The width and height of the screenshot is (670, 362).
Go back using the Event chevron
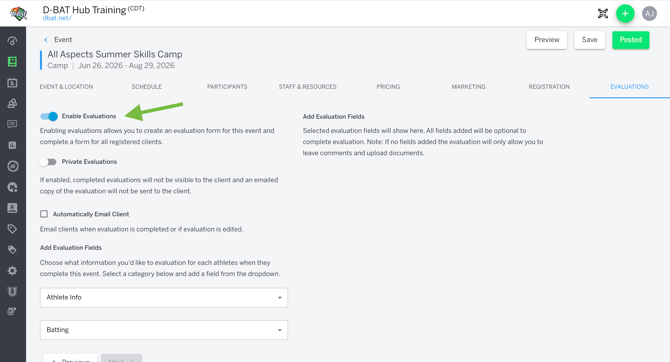[46, 40]
